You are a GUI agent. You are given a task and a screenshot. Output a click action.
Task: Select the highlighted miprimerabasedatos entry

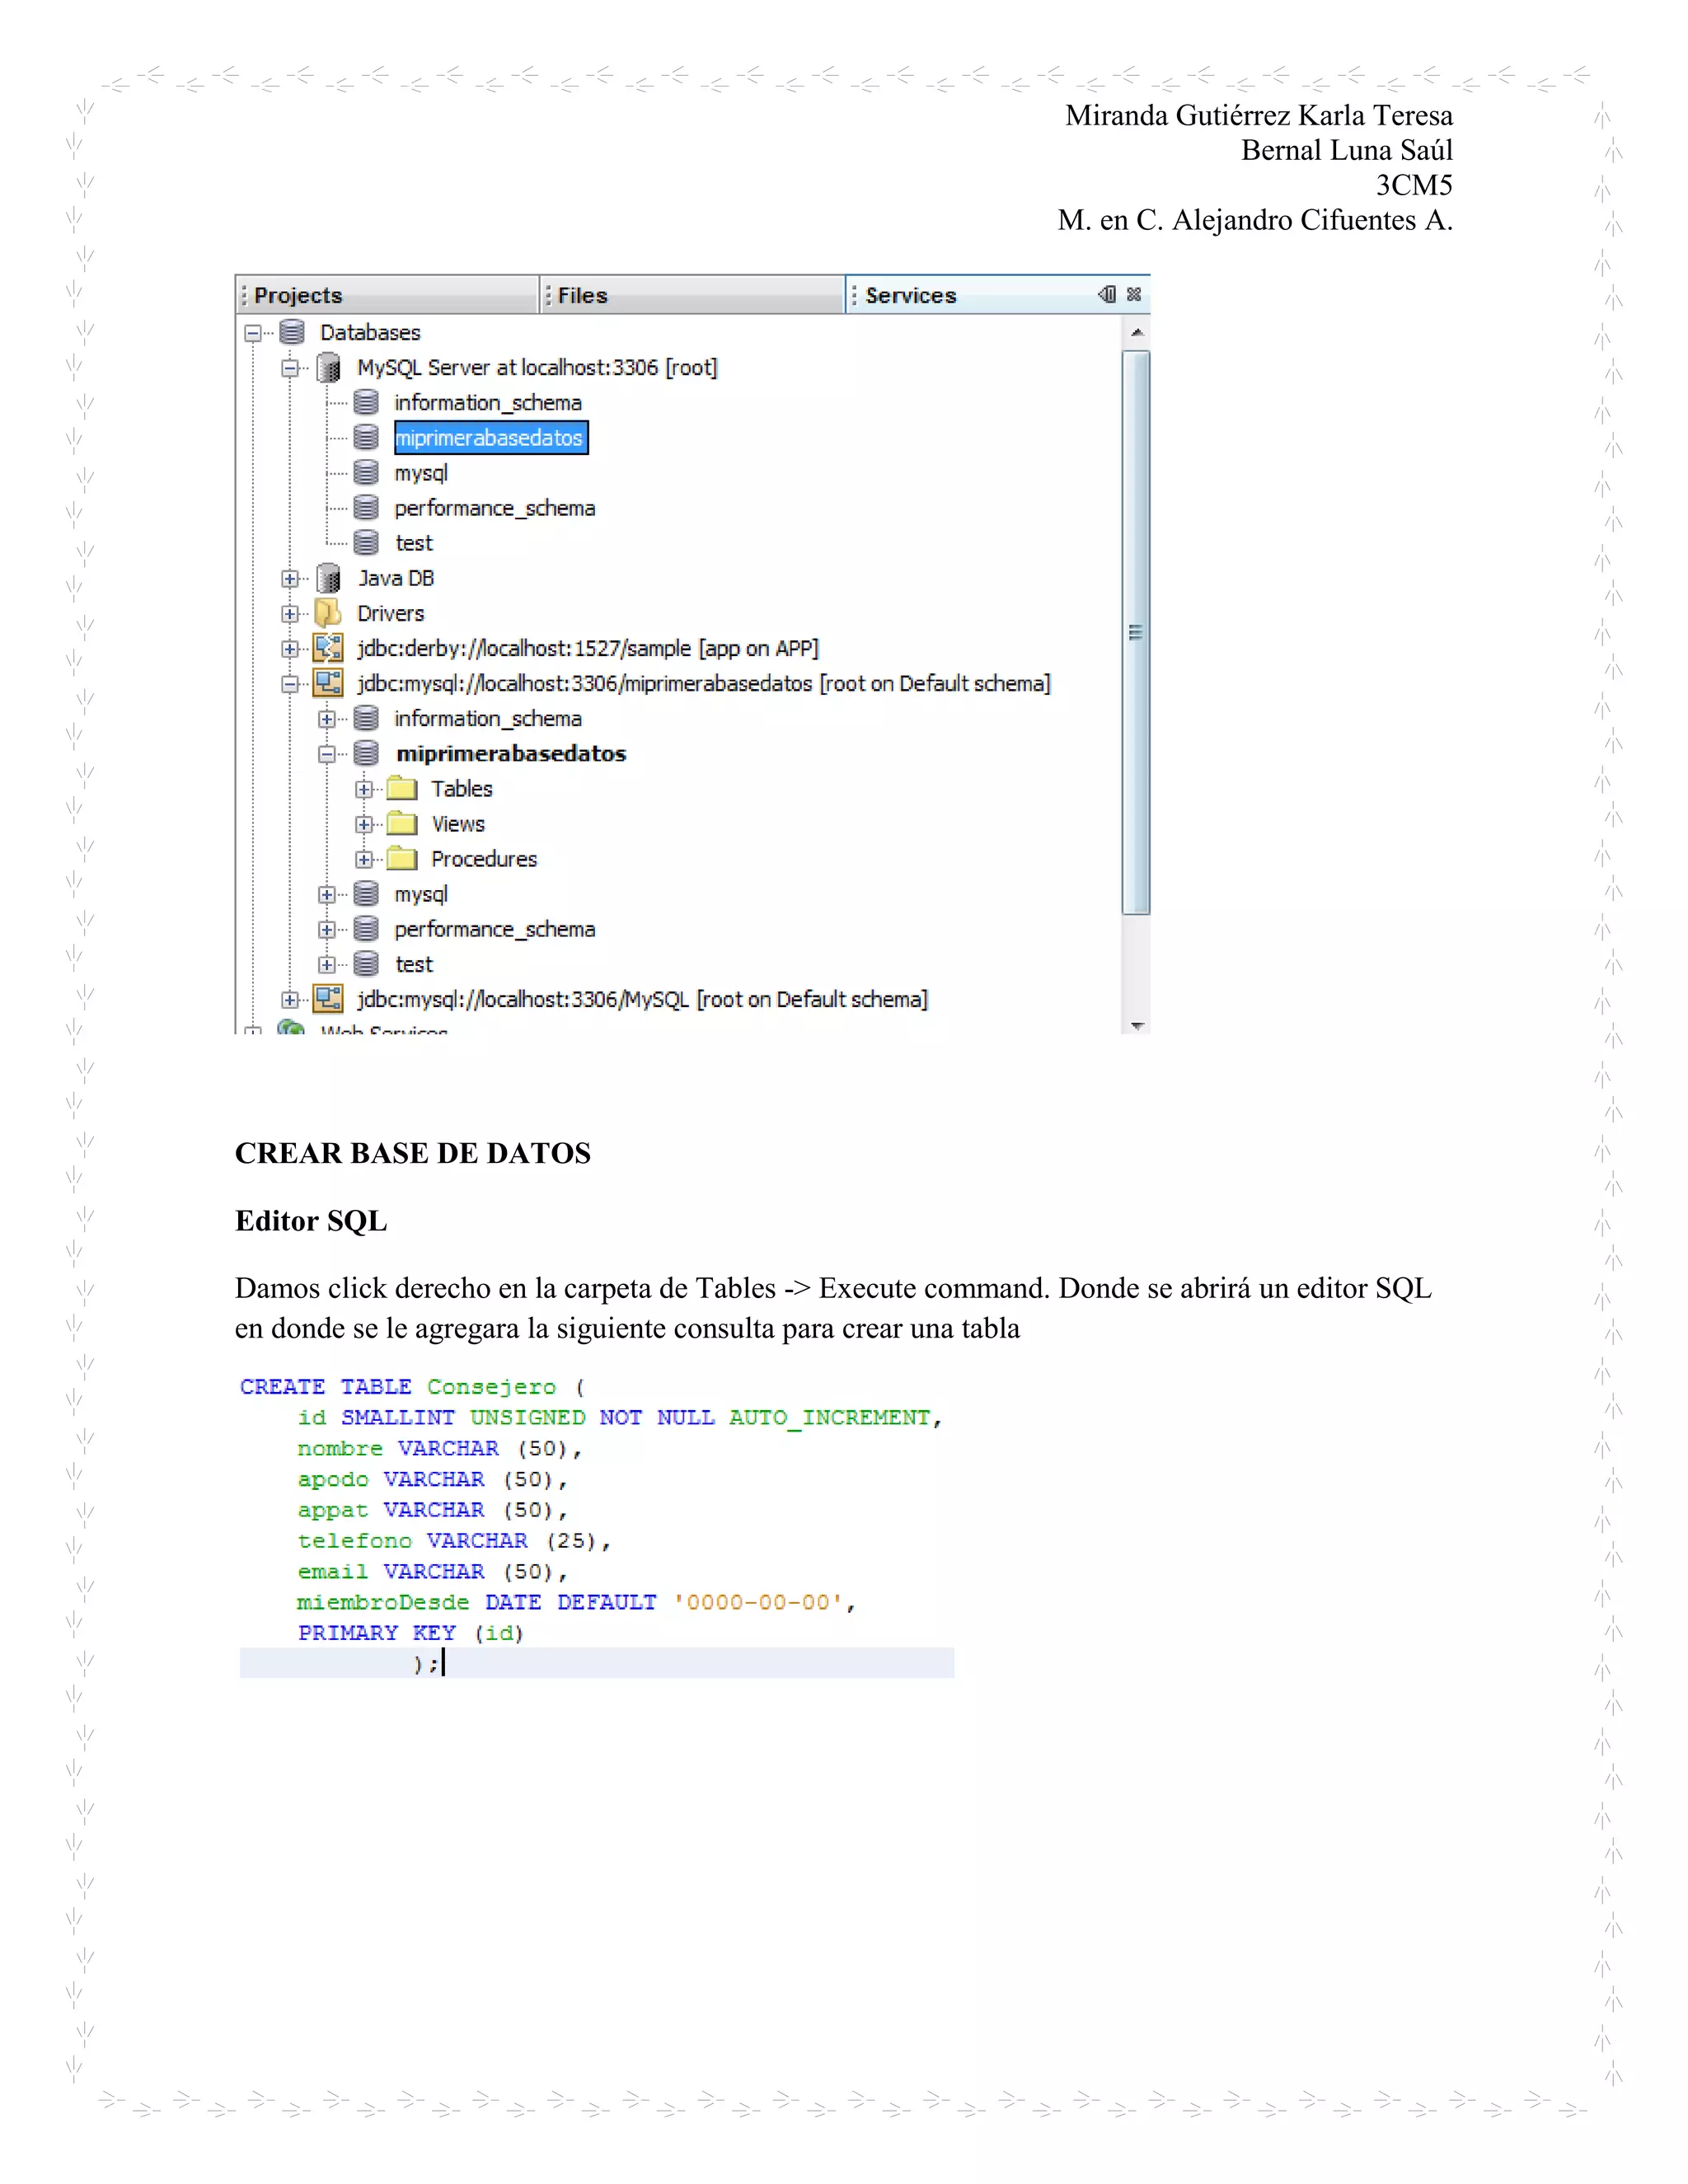[490, 438]
